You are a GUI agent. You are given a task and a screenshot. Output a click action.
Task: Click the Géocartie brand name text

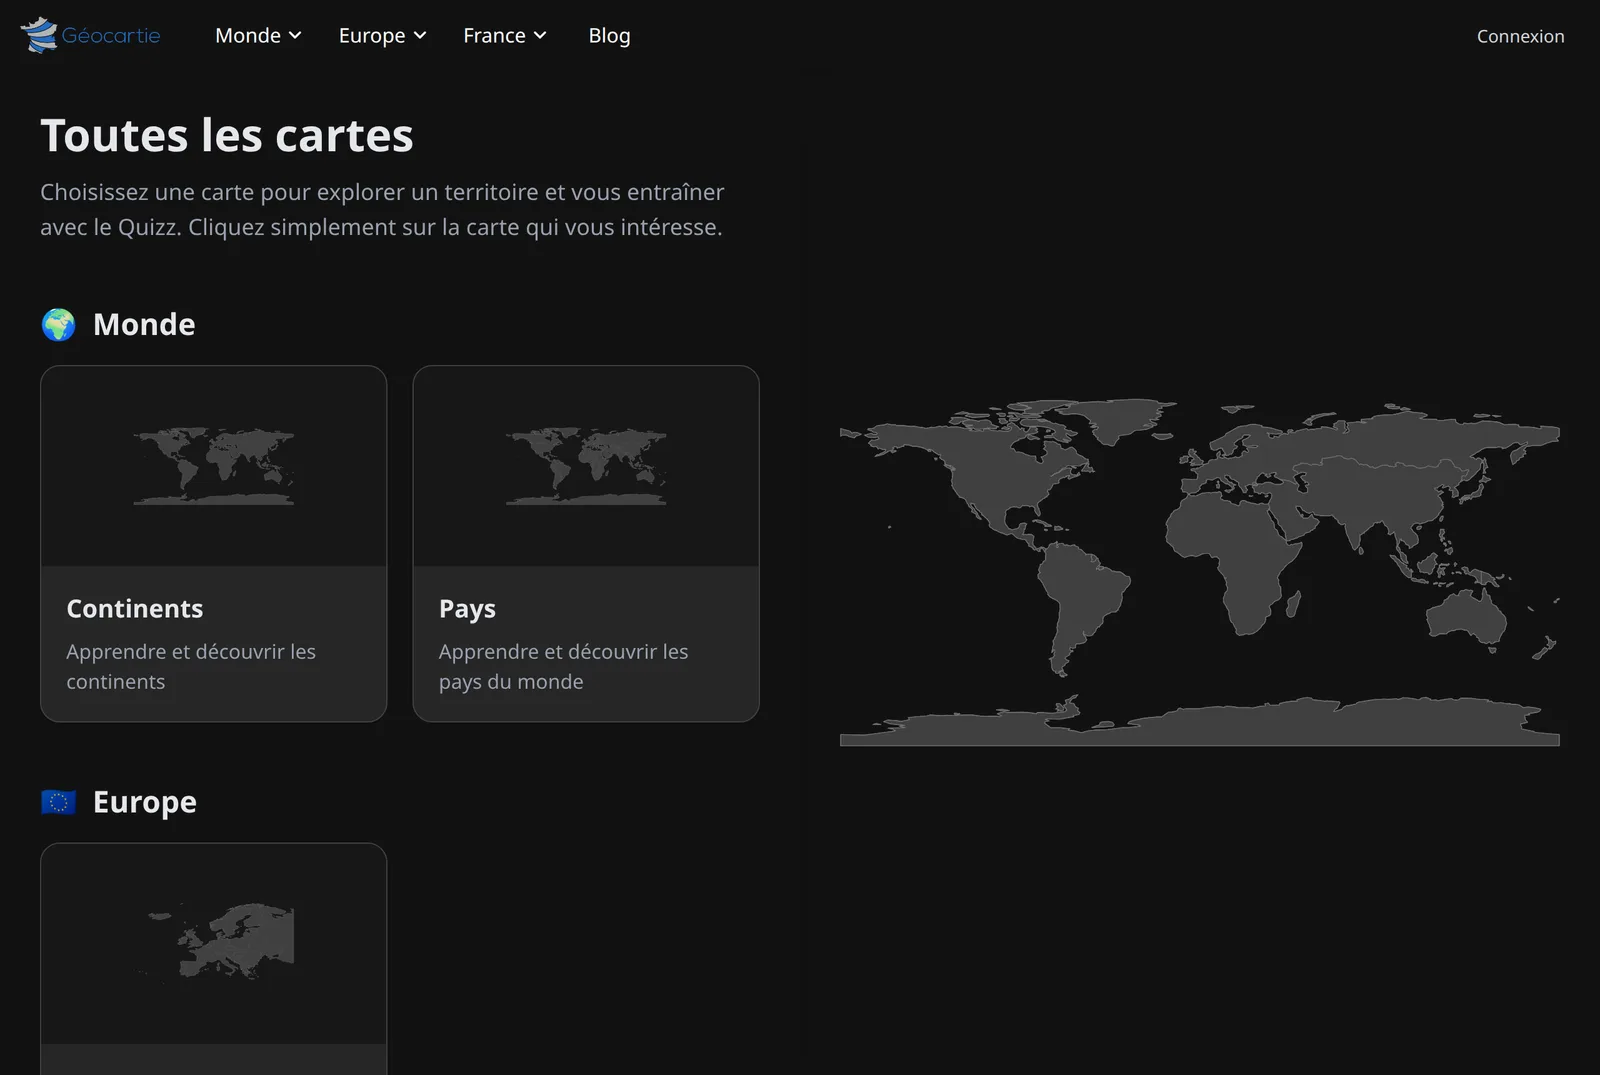pyautogui.click(x=111, y=36)
